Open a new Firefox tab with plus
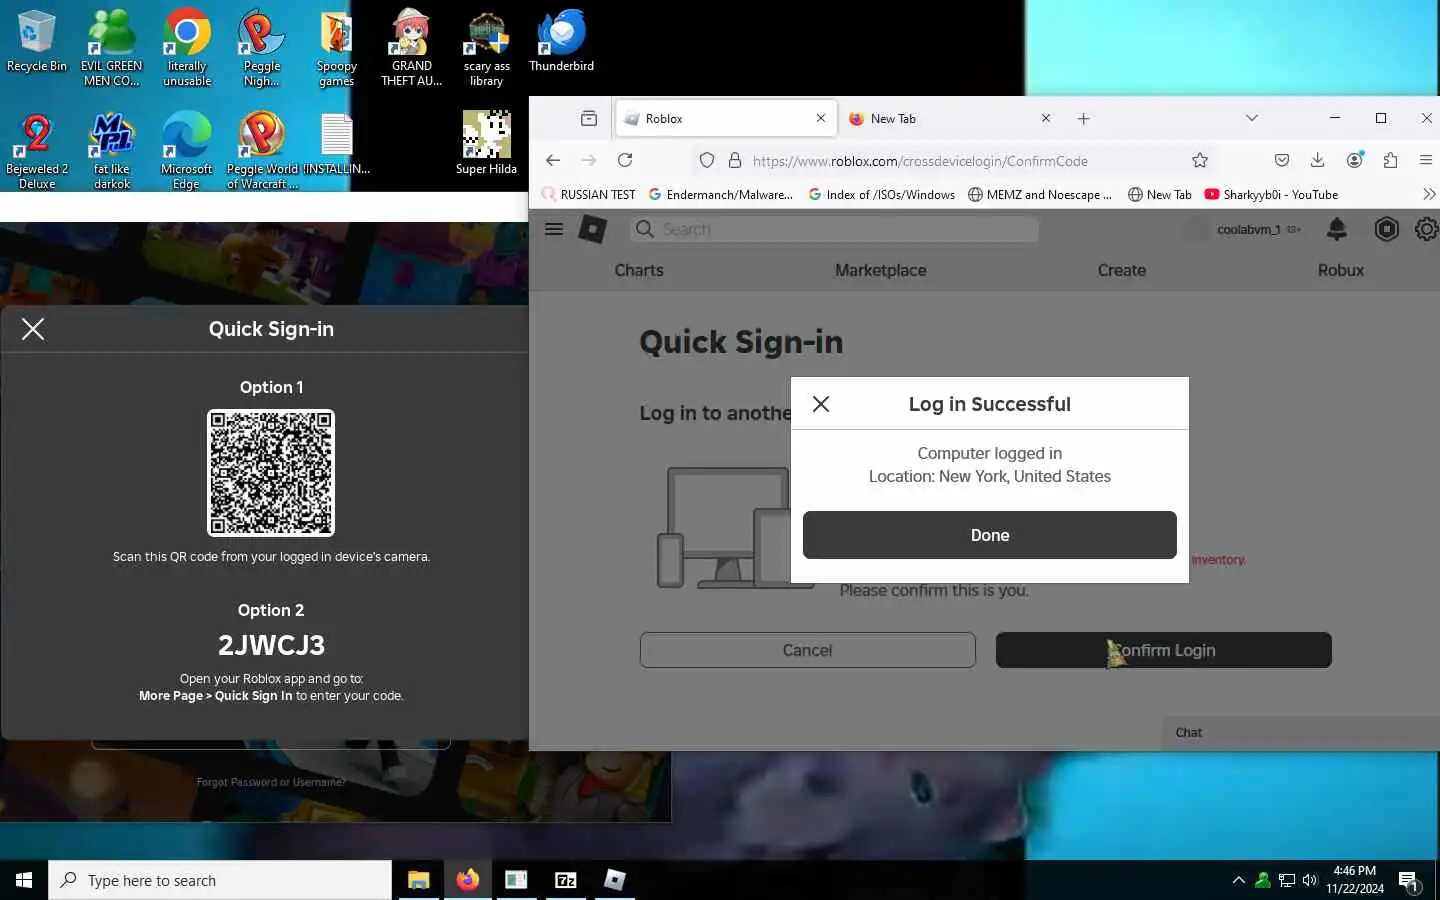Image resolution: width=1440 pixels, height=900 pixels. pos(1083,118)
